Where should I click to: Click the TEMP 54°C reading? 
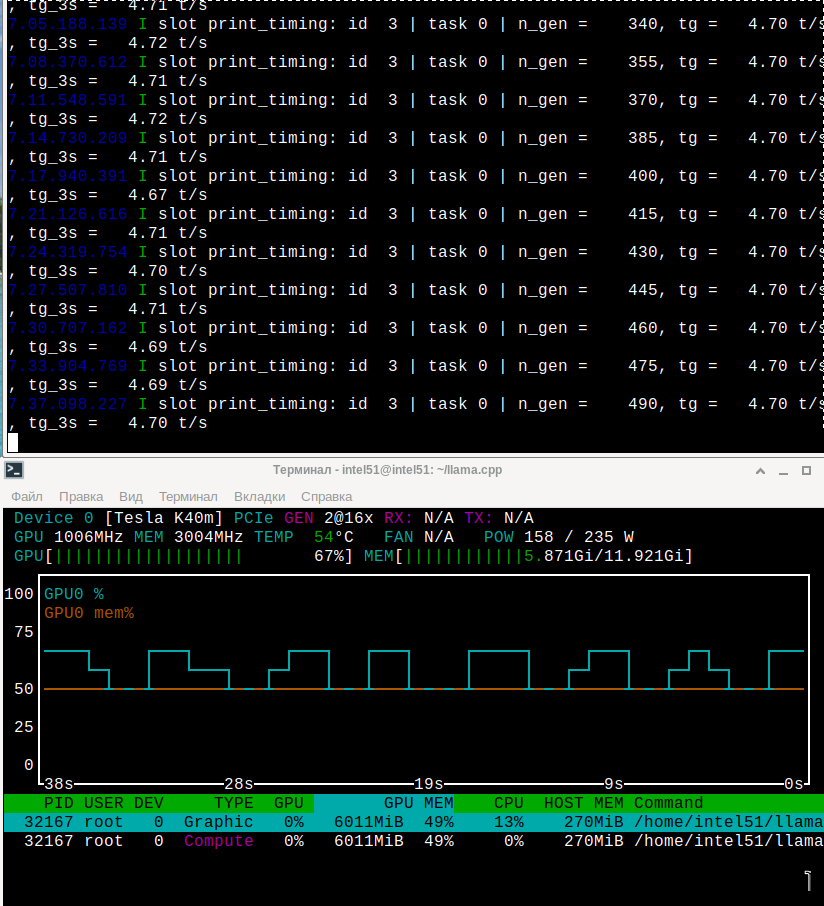point(303,537)
